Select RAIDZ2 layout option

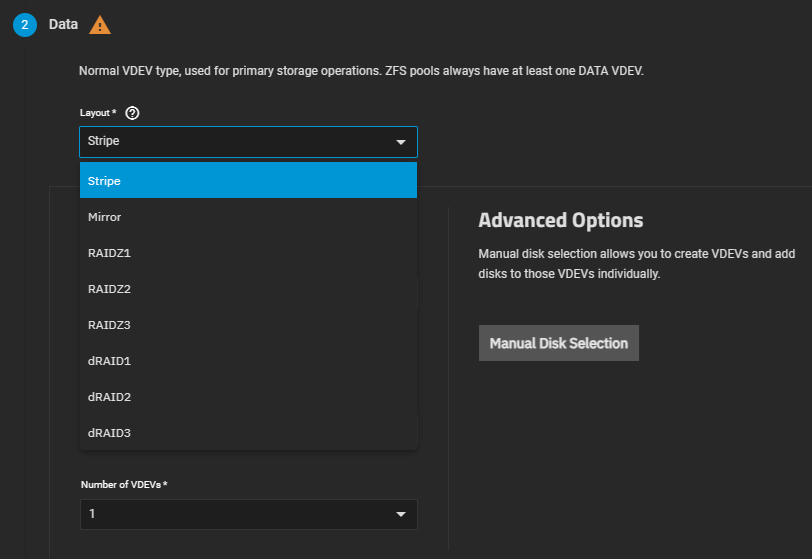[248, 289]
